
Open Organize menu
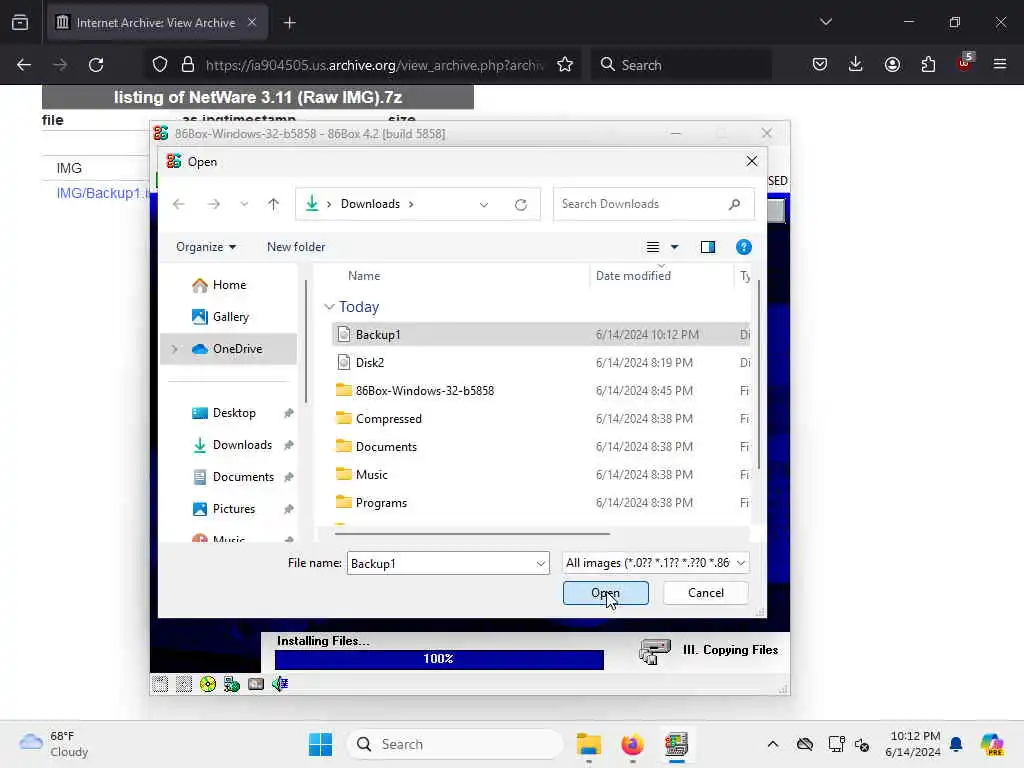(x=206, y=247)
